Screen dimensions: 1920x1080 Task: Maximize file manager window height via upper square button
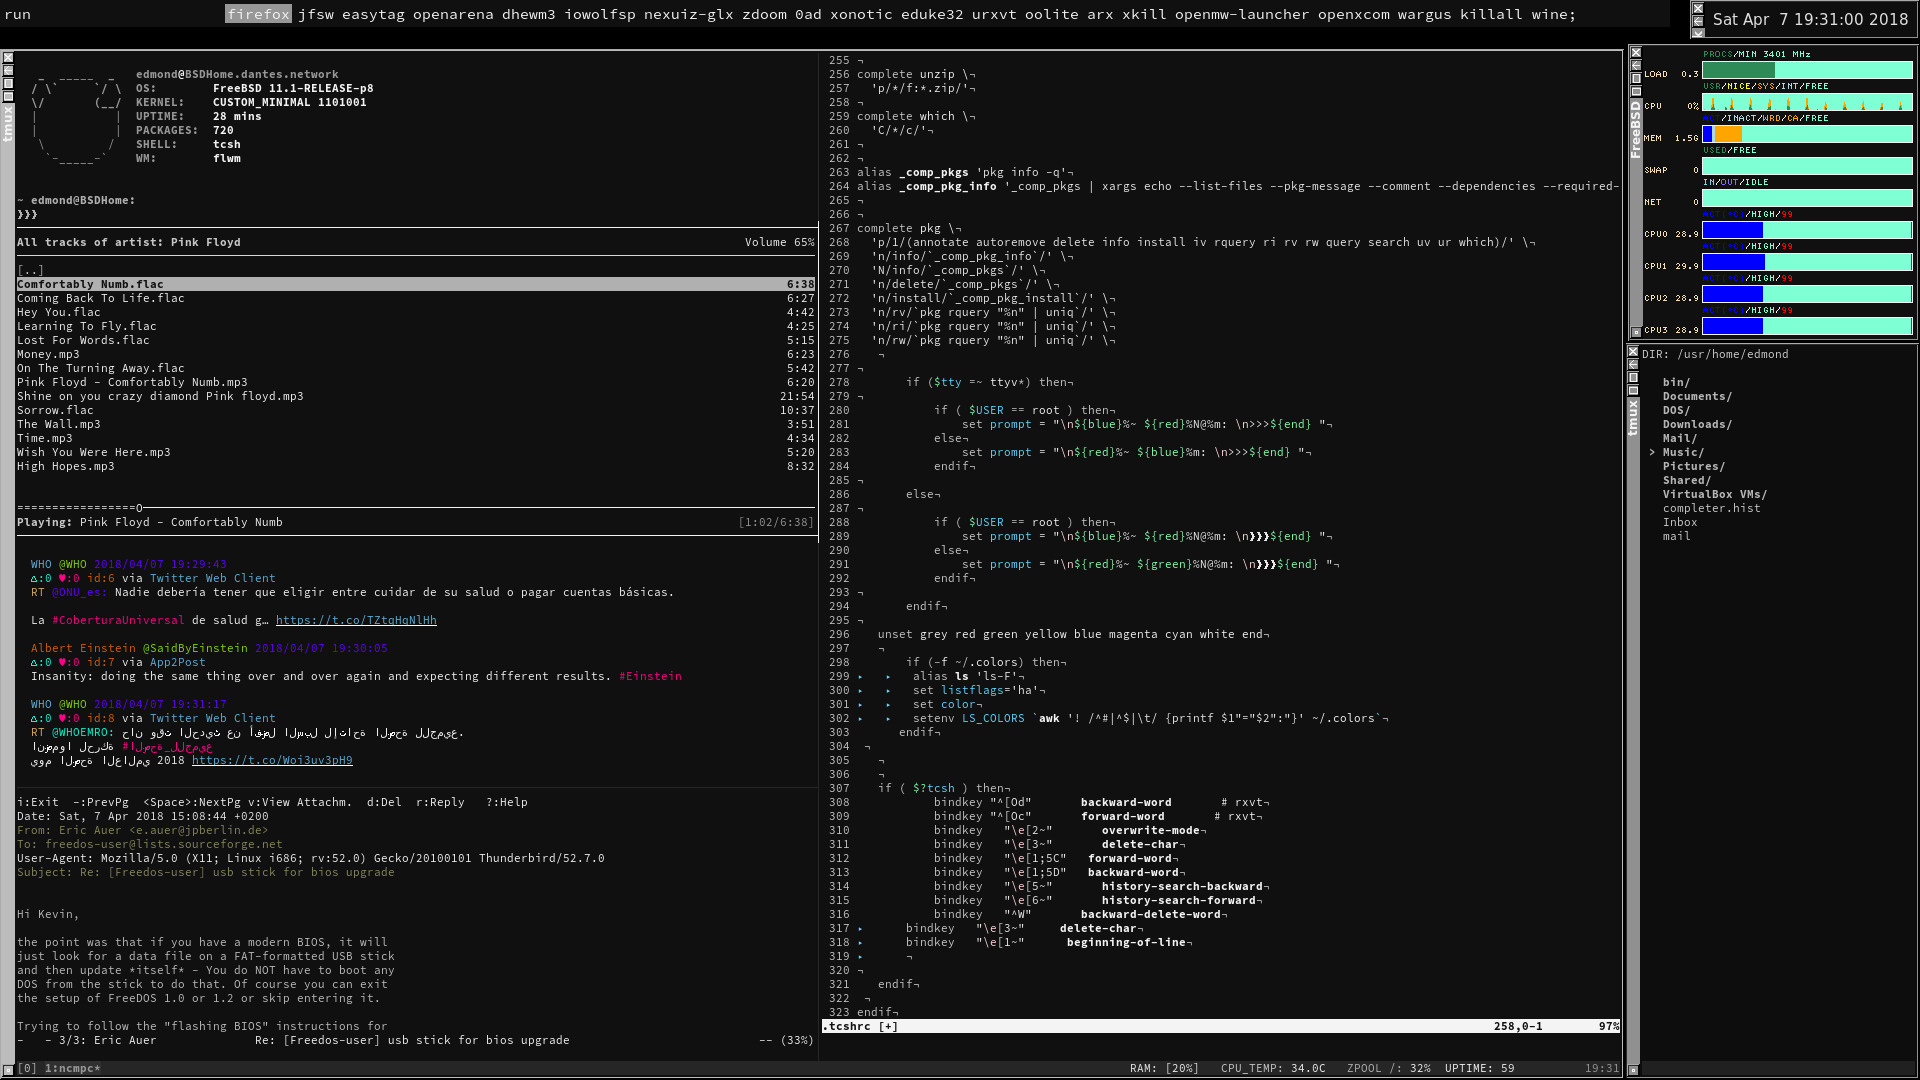pyautogui.click(x=1633, y=377)
